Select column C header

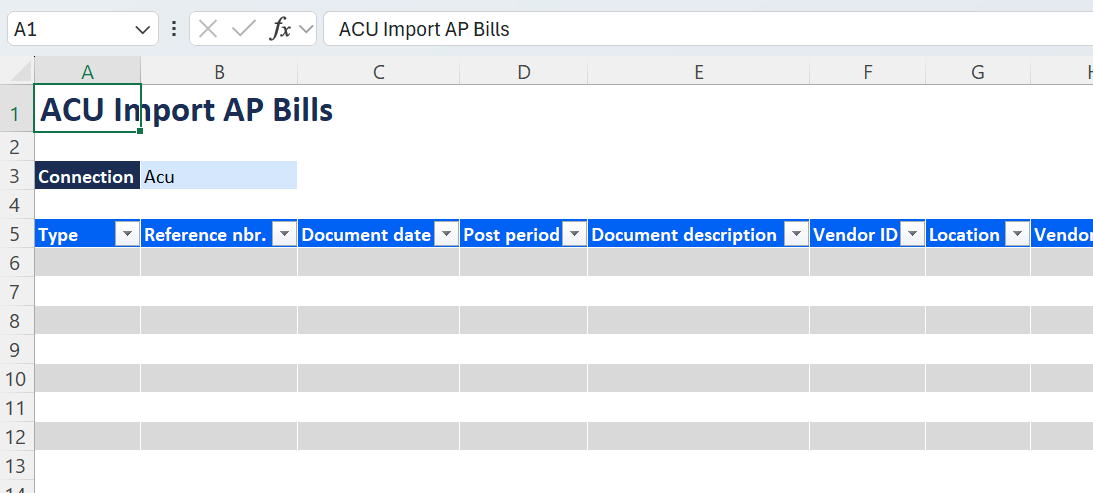pos(378,72)
